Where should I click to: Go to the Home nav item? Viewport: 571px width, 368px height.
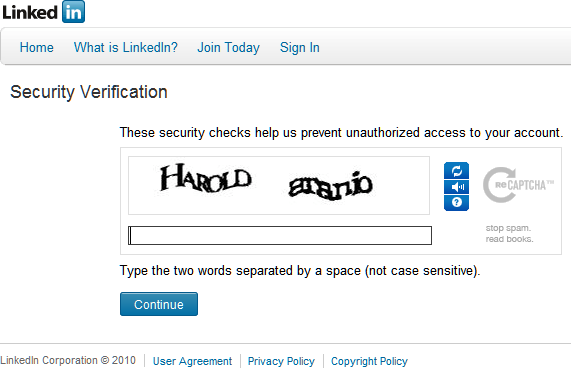click(x=36, y=47)
